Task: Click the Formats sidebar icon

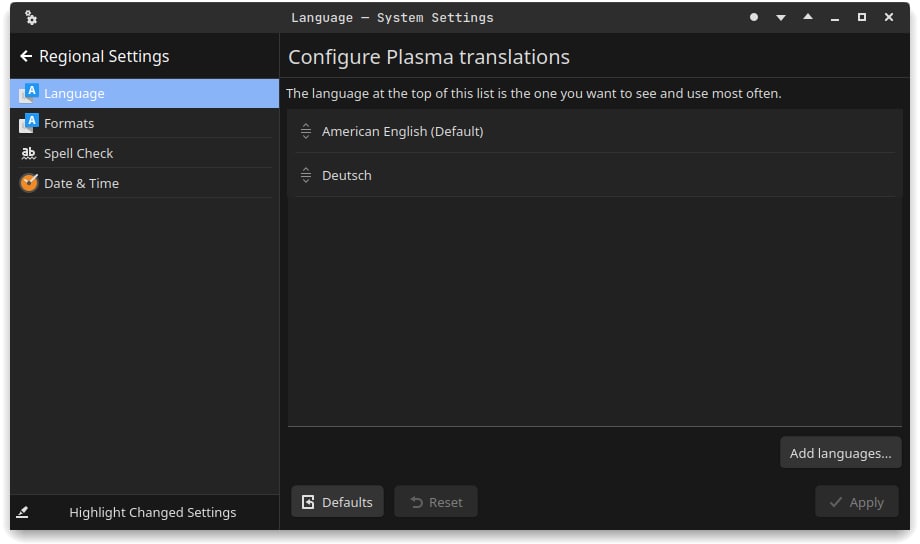Action: 28,123
